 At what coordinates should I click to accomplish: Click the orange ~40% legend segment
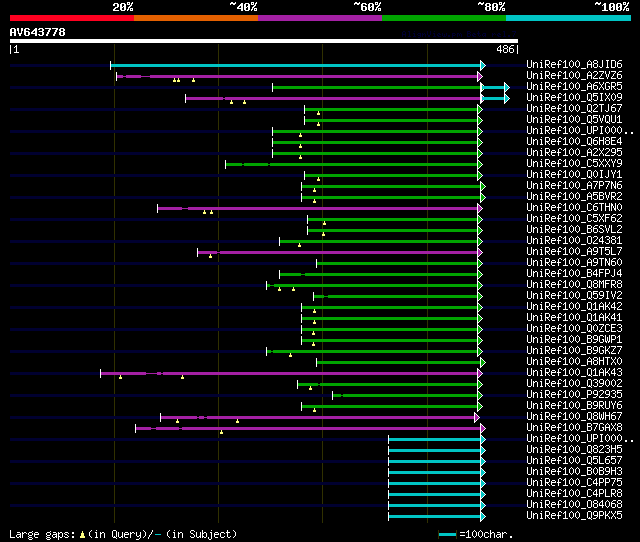196,18
